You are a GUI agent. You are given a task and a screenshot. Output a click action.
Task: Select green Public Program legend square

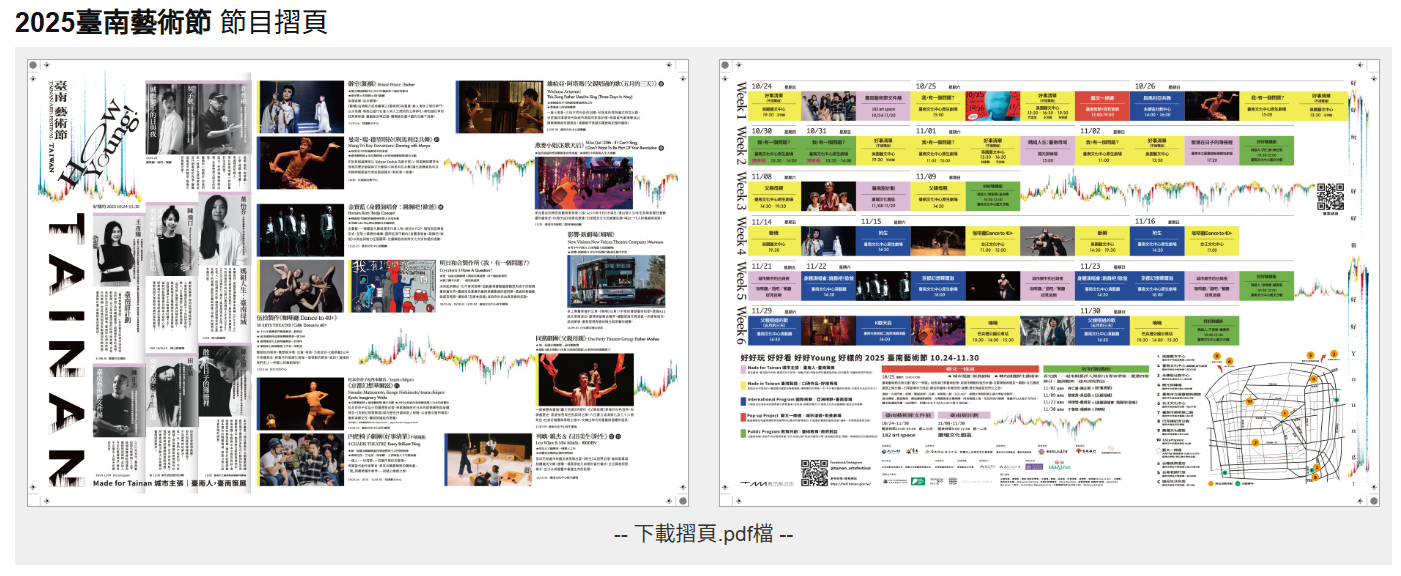[744, 432]
